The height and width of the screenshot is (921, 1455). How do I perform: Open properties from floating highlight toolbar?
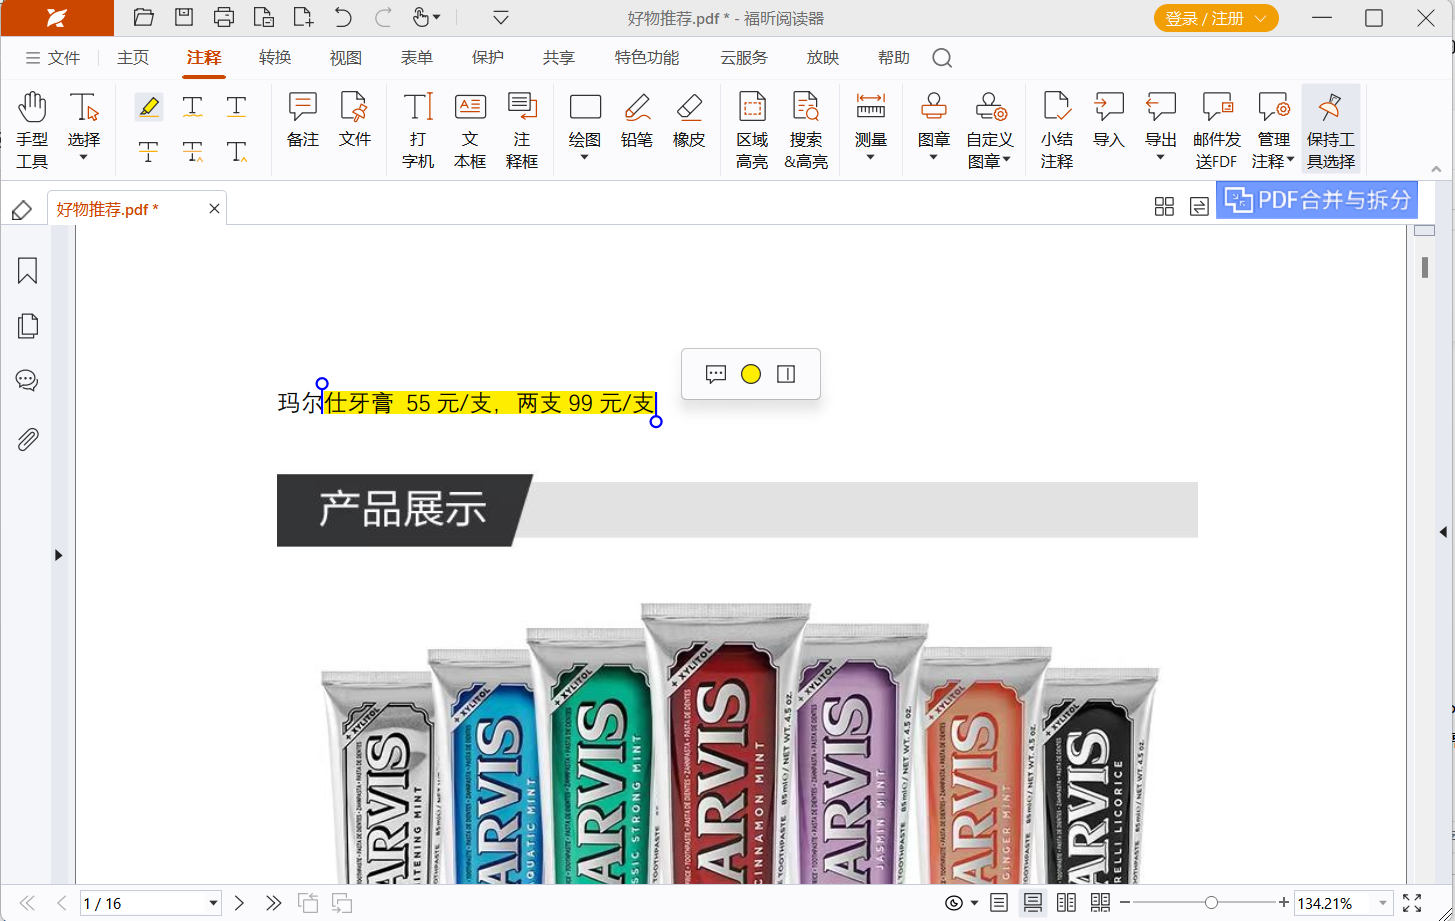786,374
